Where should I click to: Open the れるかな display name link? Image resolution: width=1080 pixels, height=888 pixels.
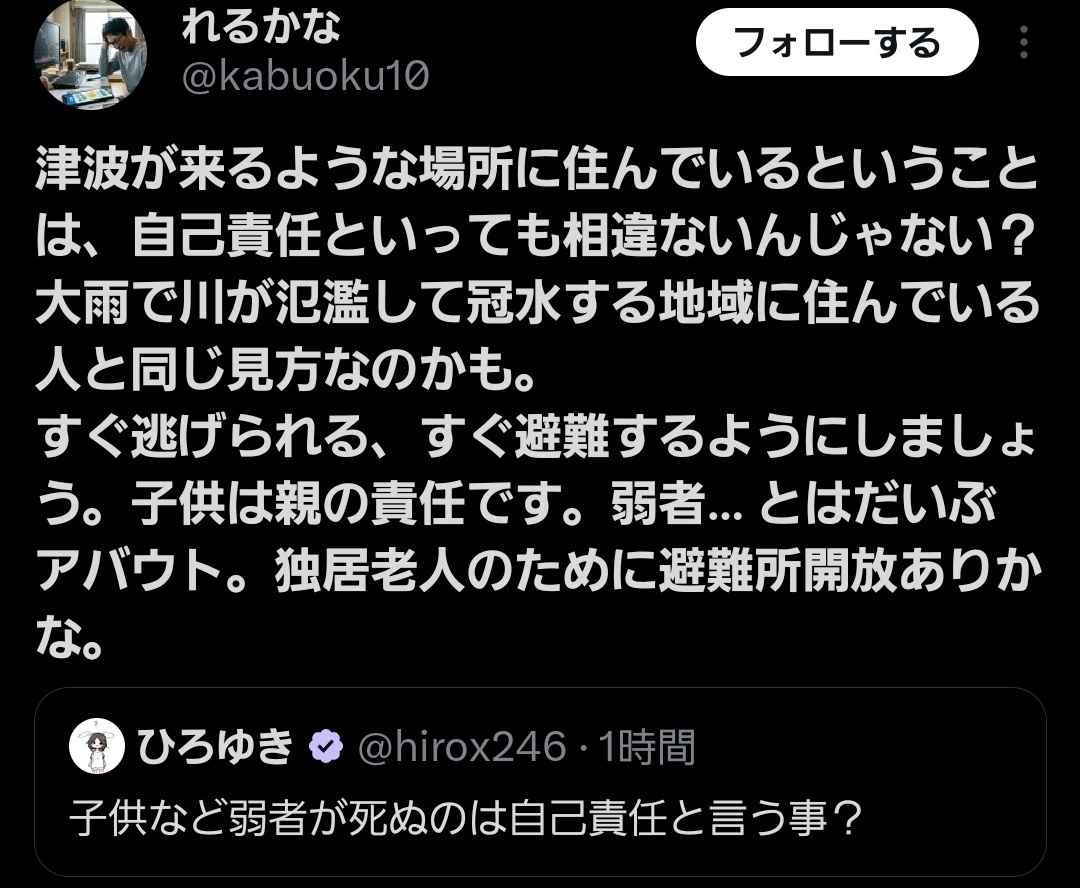262,27
